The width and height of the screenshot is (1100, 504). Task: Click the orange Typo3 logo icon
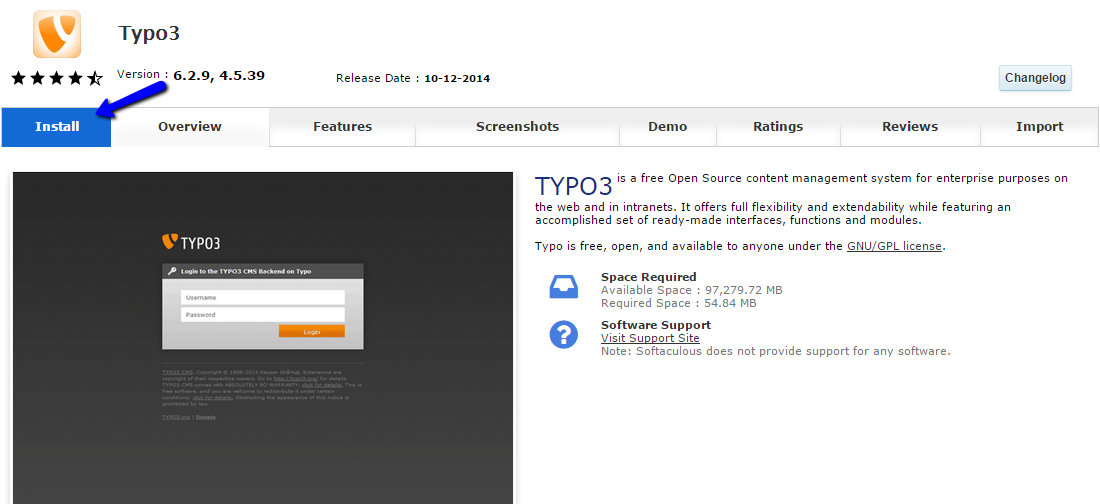[57, 34]
